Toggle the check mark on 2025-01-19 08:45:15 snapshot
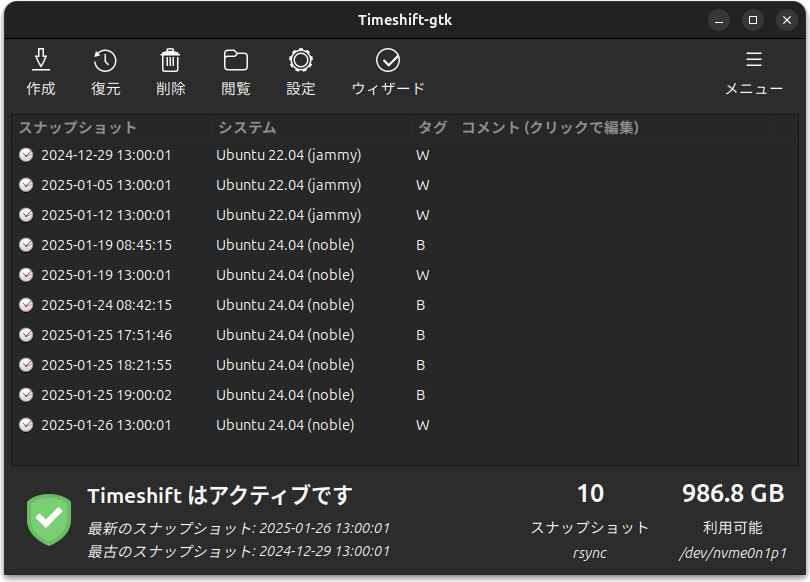 coord(24,244)
